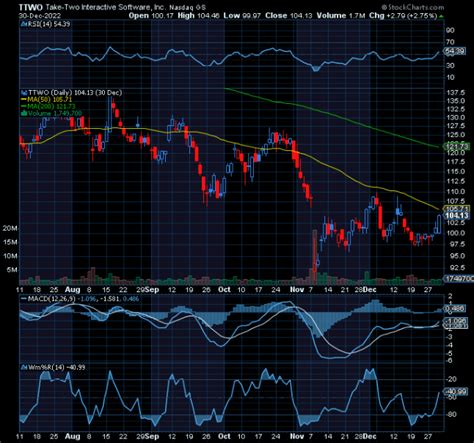Click the 0.486 value tag on the MACD axis

click(454, 309)
